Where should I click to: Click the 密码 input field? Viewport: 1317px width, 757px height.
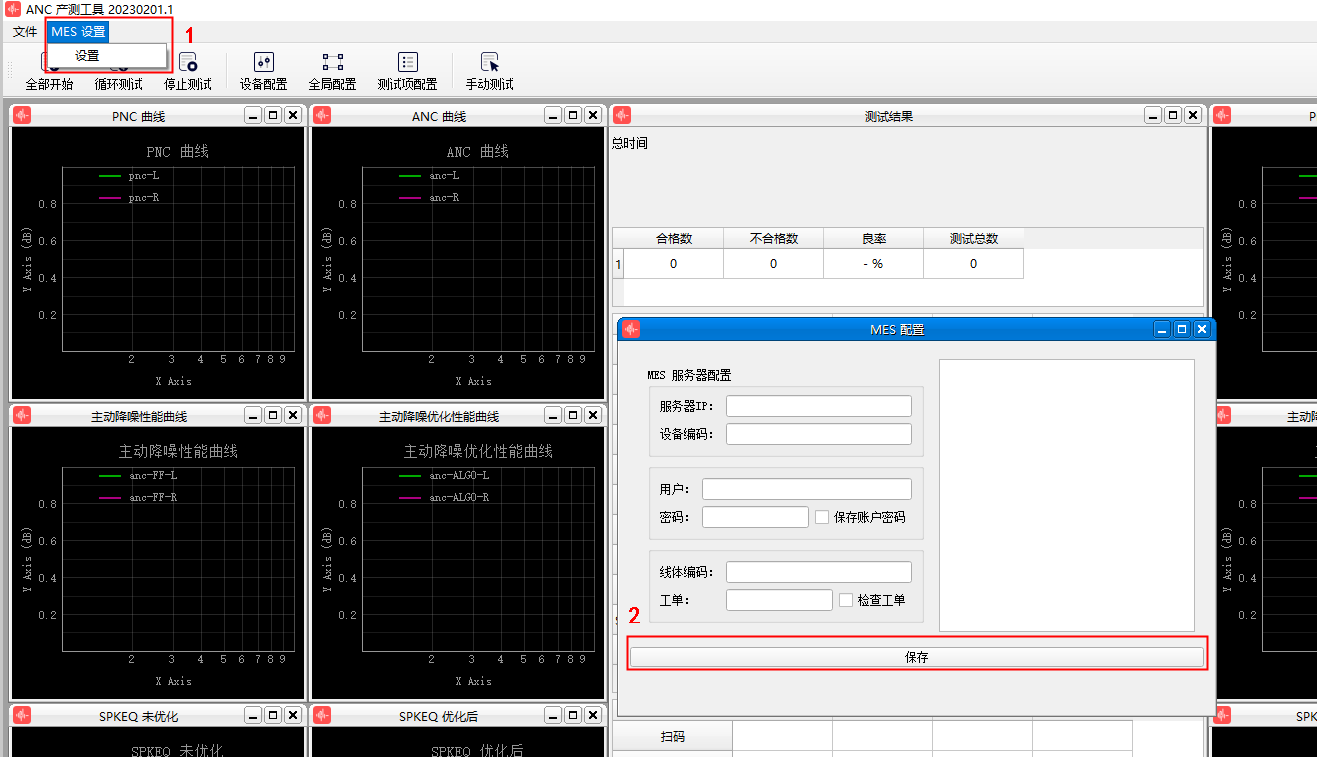pyautogui.click(x=755, y=517)
